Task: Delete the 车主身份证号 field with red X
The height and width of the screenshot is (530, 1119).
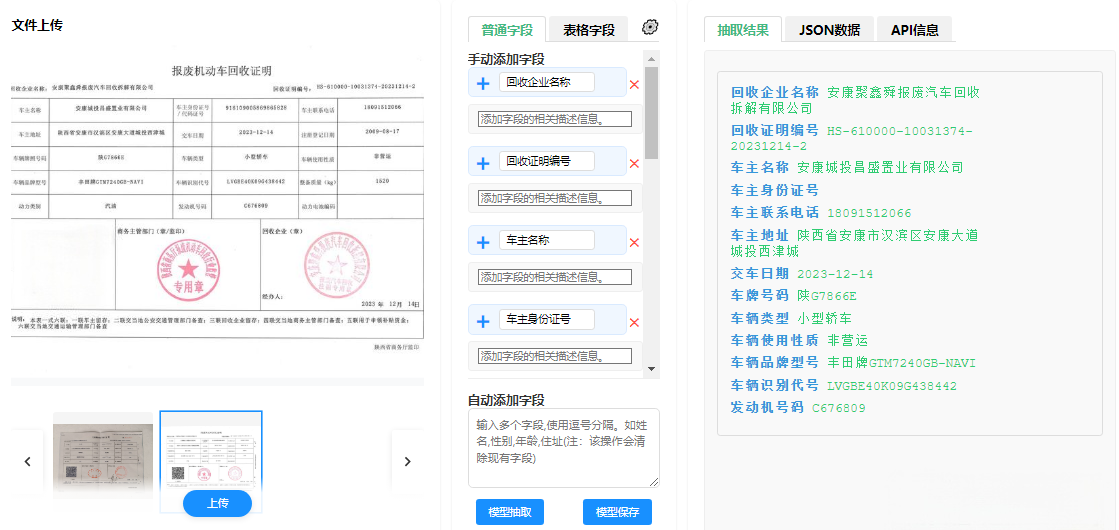Action: pyautogui.click(x=634, y=321)
